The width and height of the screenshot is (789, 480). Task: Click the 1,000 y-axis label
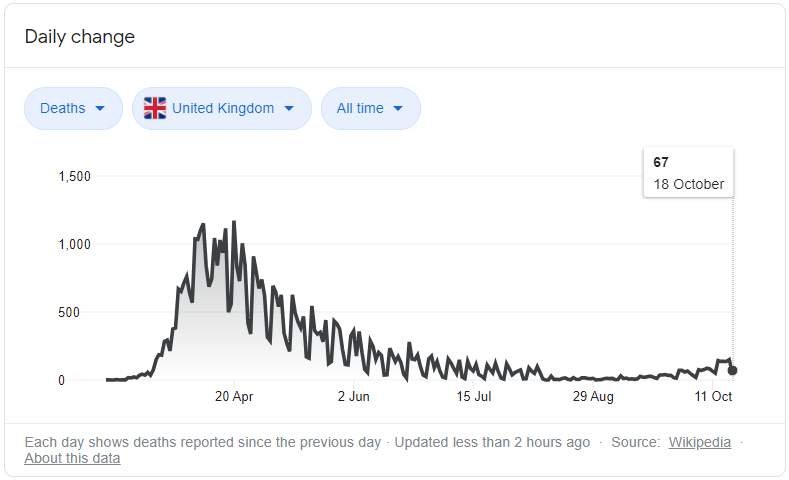[74, 244]
